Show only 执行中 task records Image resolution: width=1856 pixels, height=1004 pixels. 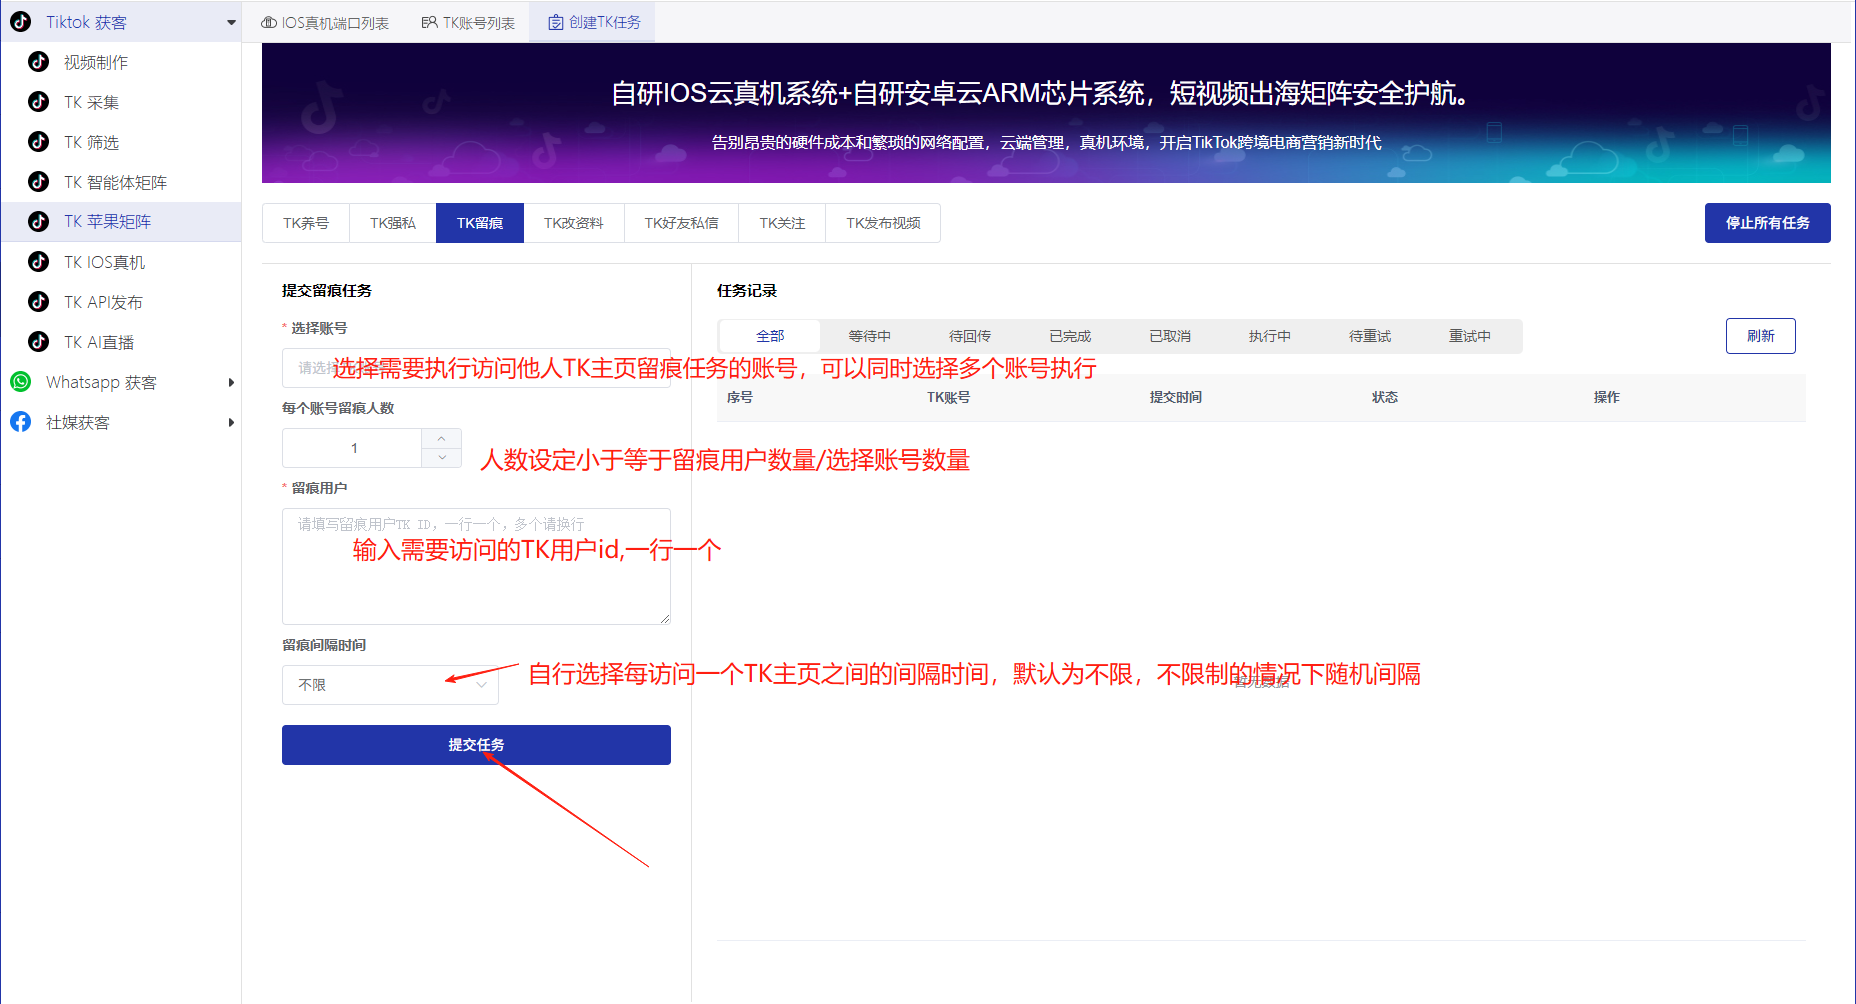tap(1269, 336)
